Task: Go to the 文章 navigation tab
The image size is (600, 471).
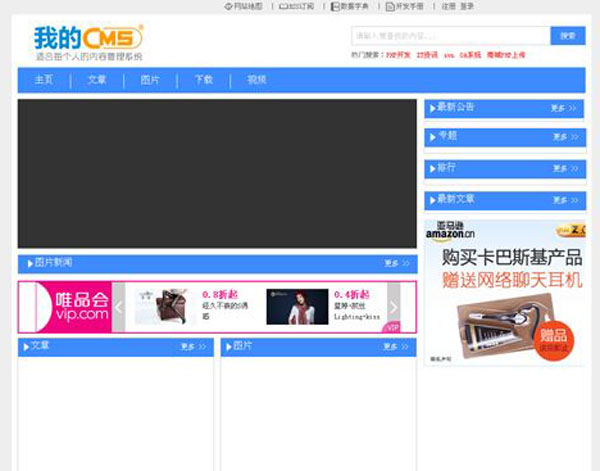Action: click(96, 80)
